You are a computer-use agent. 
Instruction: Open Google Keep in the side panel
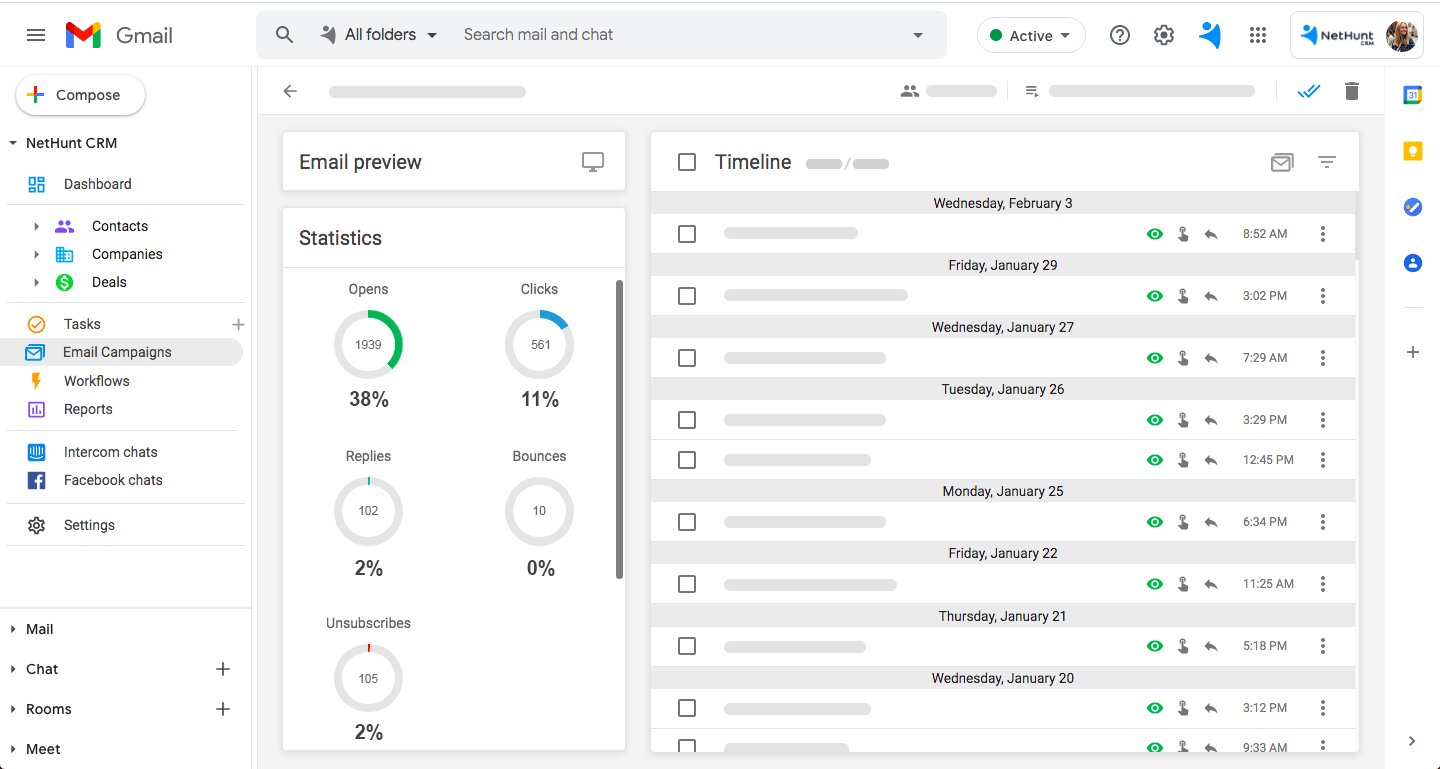coord(1413,151)
